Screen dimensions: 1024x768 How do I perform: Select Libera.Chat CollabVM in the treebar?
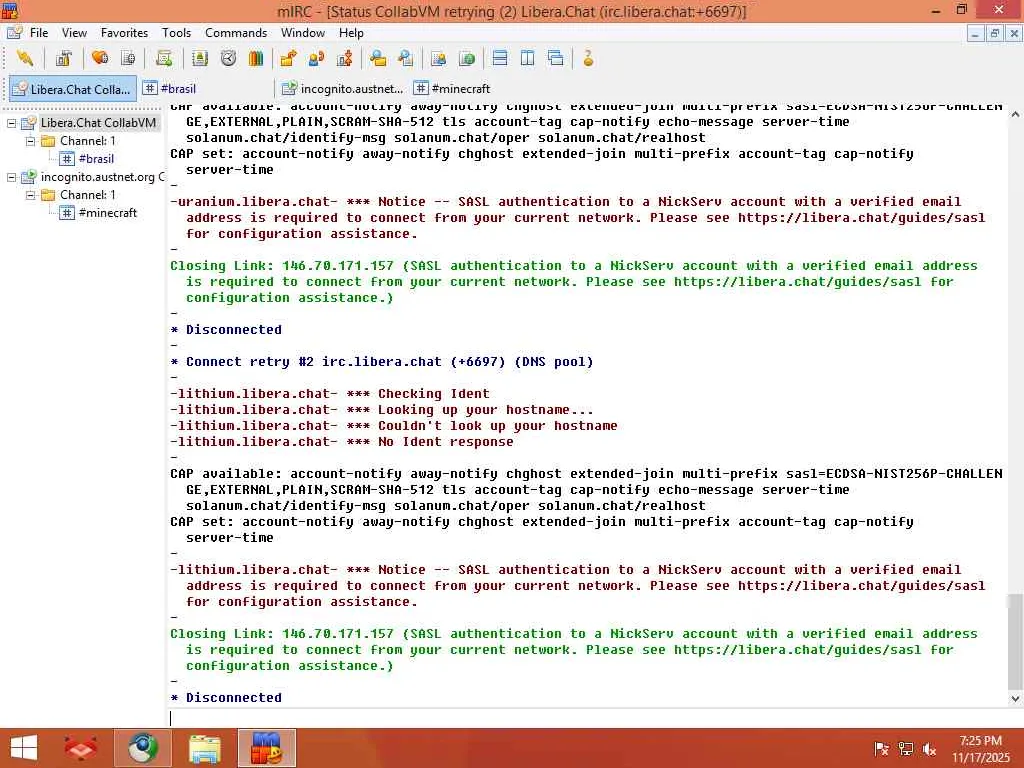pyautogui.click(x=98, y=123)
